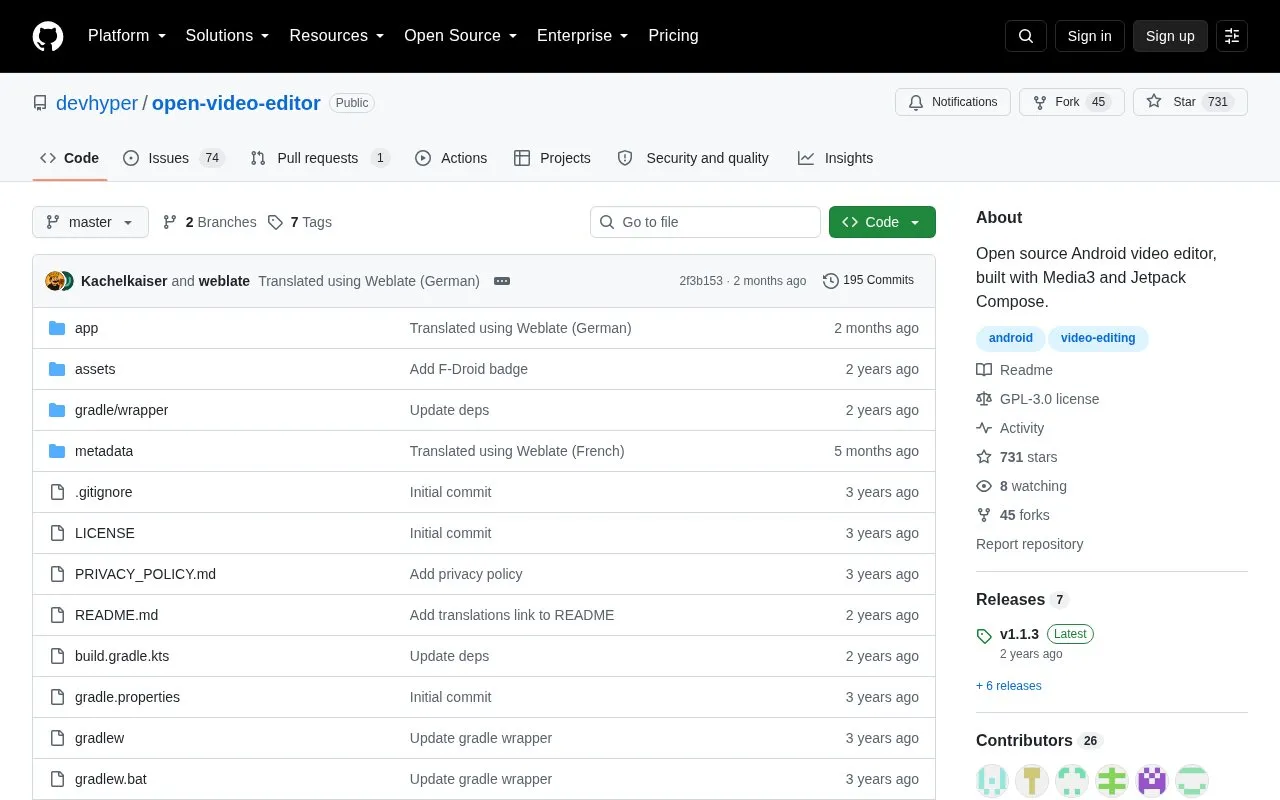Select the Code tab
Viewport: 1280px width, 800px height.
click(x=70, y=158)
